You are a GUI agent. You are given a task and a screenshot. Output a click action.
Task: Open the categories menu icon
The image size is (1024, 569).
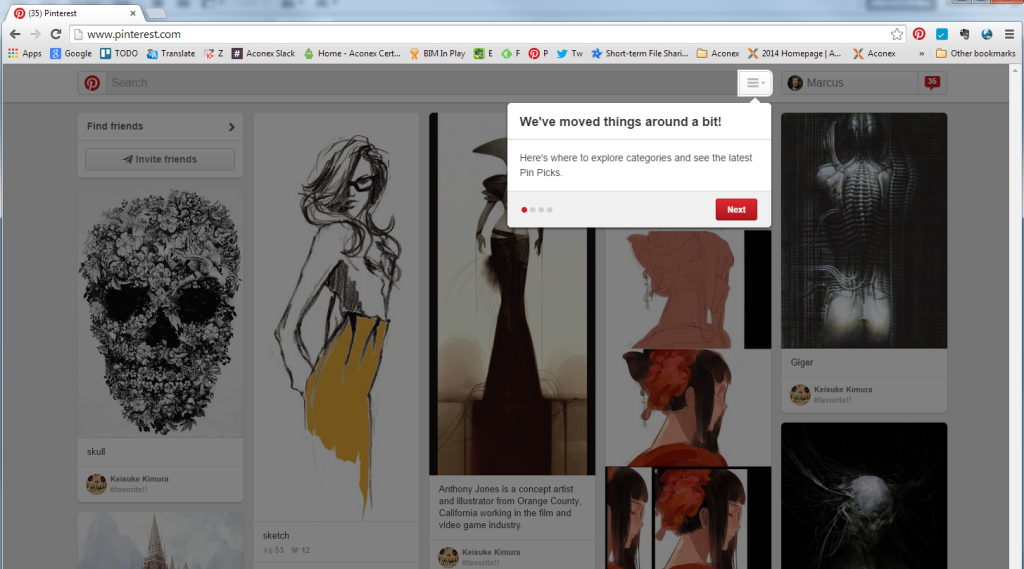755,83
